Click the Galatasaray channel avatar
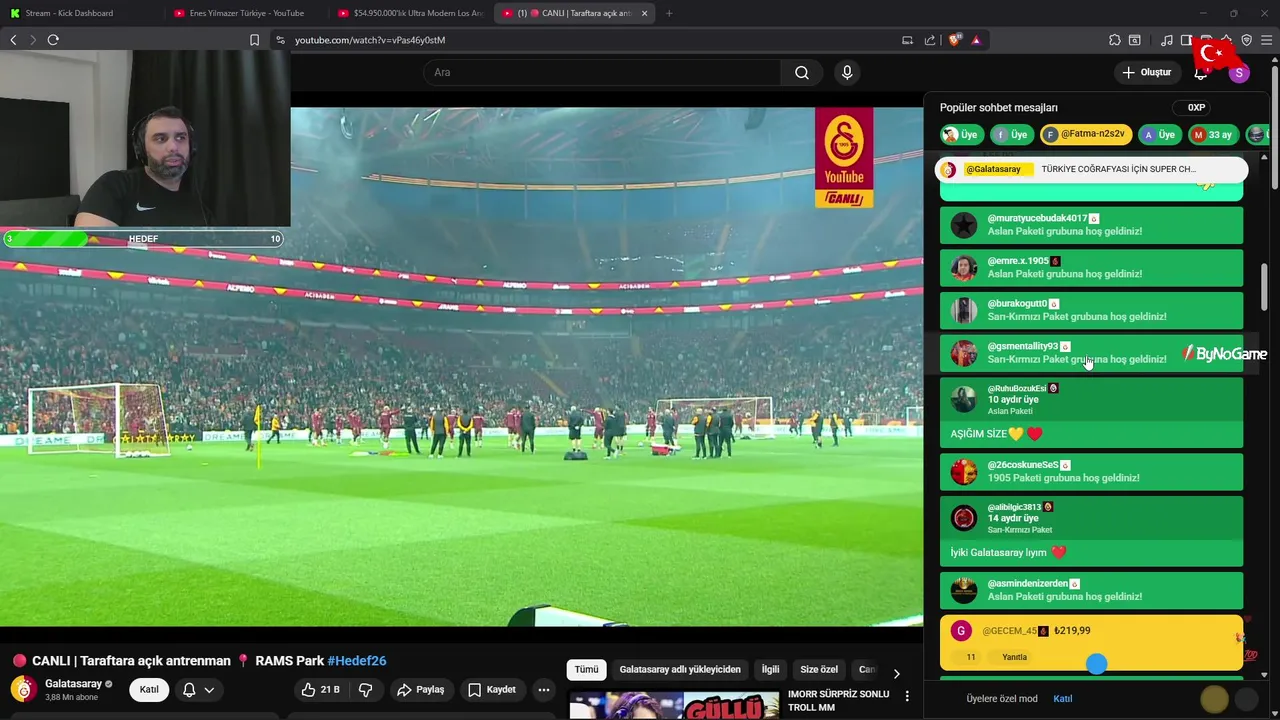This screenshot has height=720, width=1280. click(23, 689)
